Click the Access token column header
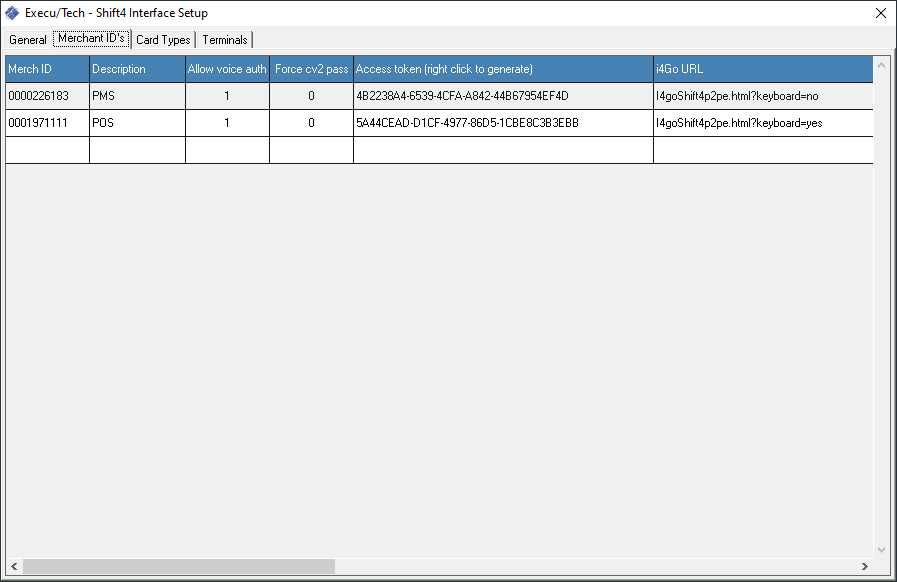The height and width of the screenshot is (582, 897). pyautogui.click(x=503, y=69)
